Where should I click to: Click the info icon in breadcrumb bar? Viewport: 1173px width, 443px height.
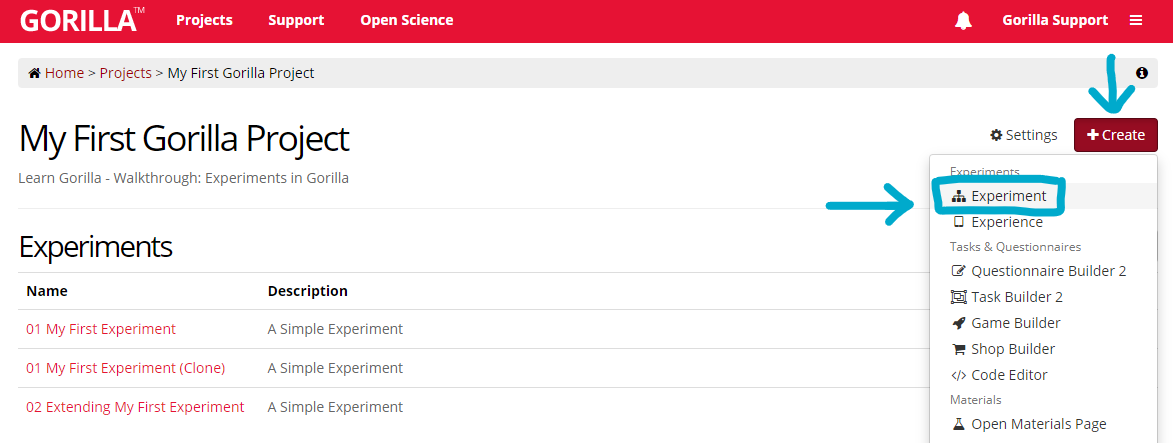[1142, 73]
